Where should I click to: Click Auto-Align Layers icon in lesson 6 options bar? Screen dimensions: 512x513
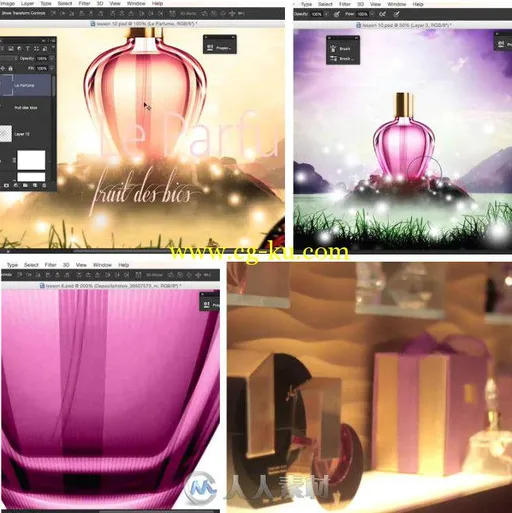click(138, 275)
